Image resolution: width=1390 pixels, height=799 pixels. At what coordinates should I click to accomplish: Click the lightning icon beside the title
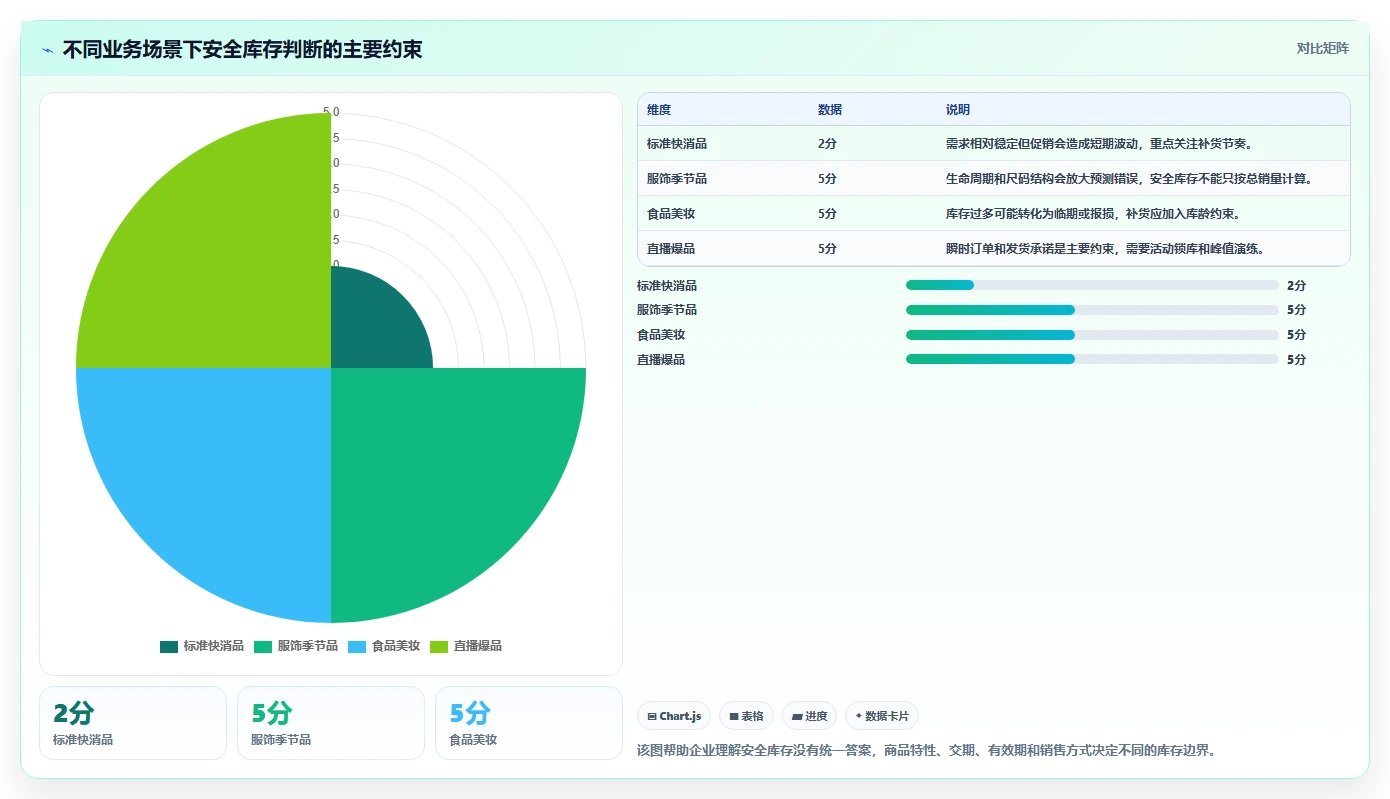pos(48,50)
